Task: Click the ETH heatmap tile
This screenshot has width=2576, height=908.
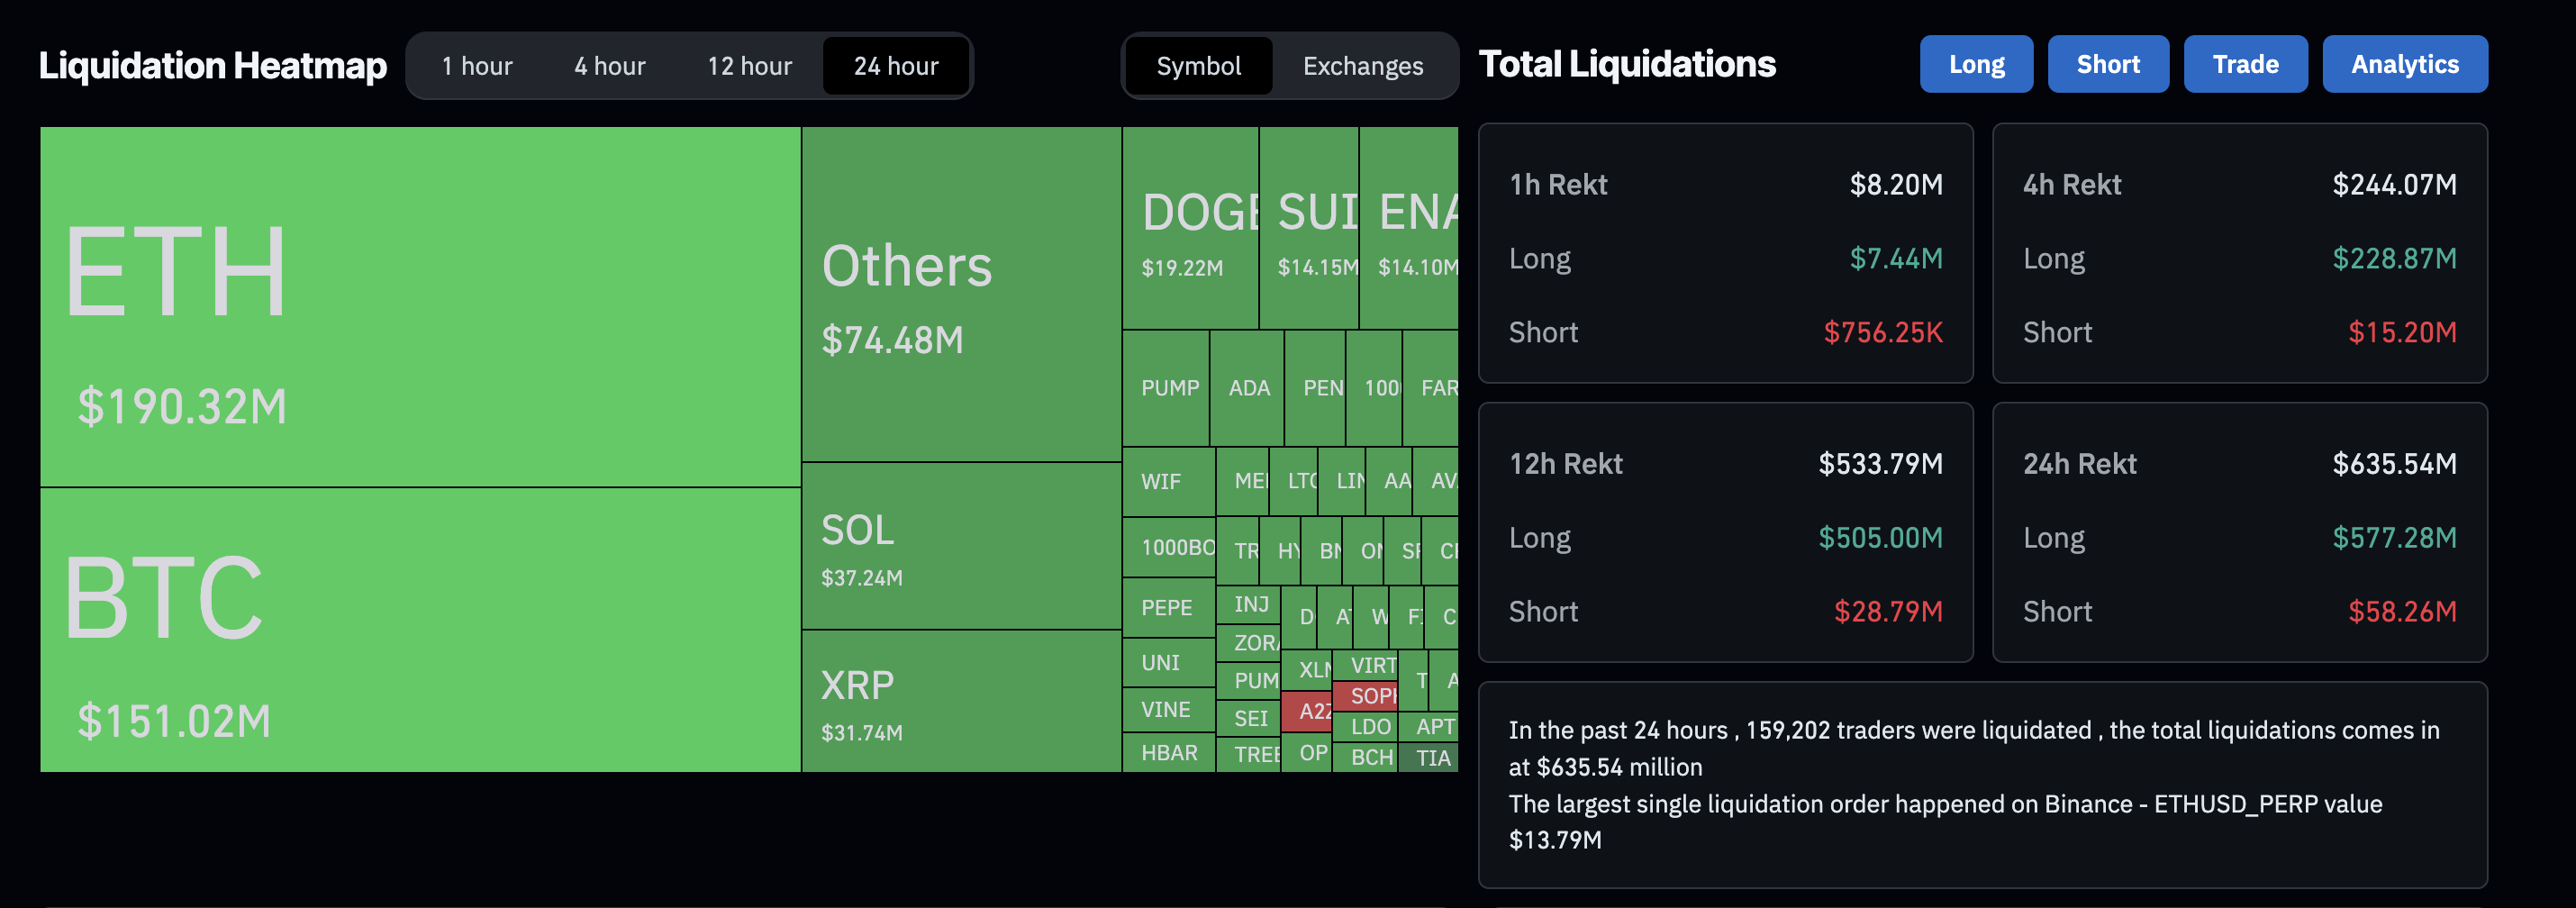Action: point(420,305)
